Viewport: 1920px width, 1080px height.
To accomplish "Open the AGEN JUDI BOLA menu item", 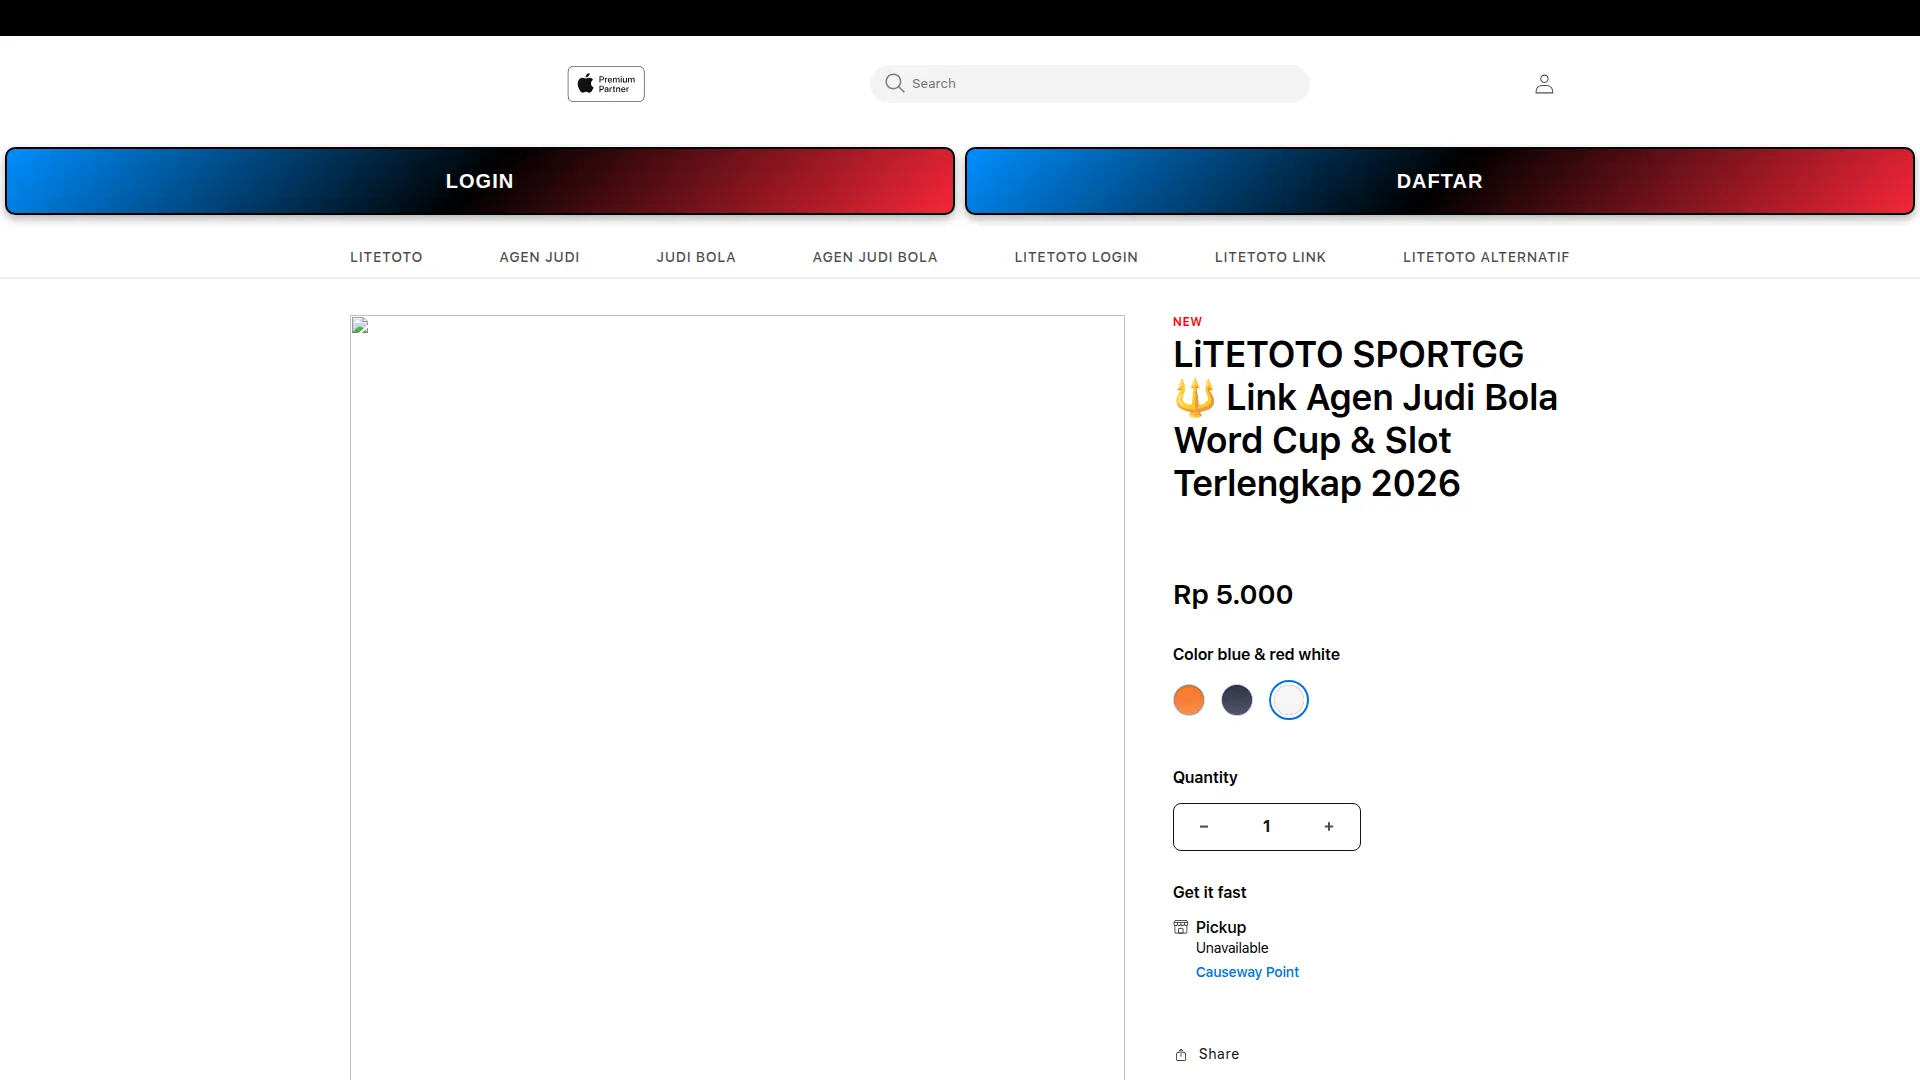I will pos(875,257).
